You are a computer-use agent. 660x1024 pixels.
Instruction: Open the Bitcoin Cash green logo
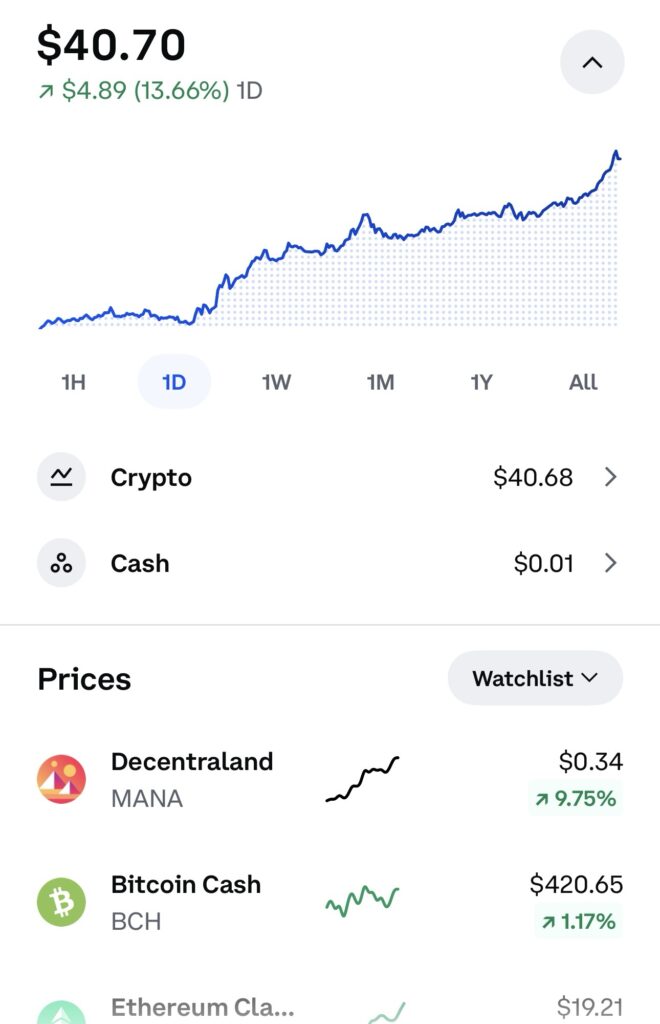click(x=61, y=902)
